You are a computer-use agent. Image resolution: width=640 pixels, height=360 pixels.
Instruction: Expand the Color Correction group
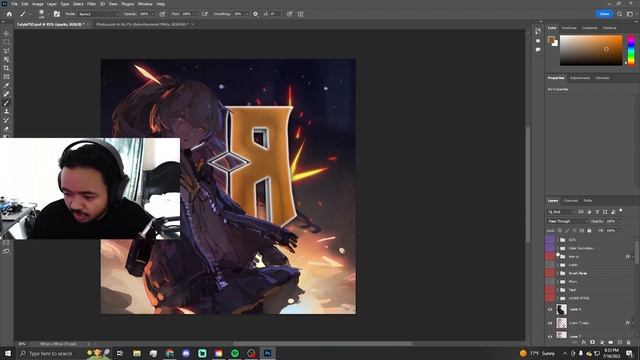click(x=558, y=248)
